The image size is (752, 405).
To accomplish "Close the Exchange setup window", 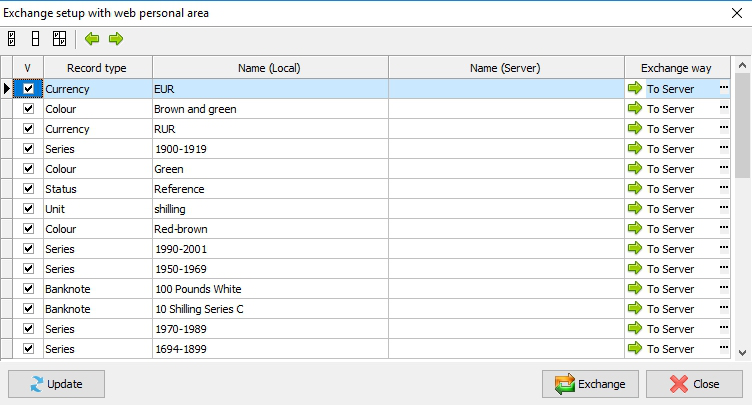I will click(x=737, y=13).
